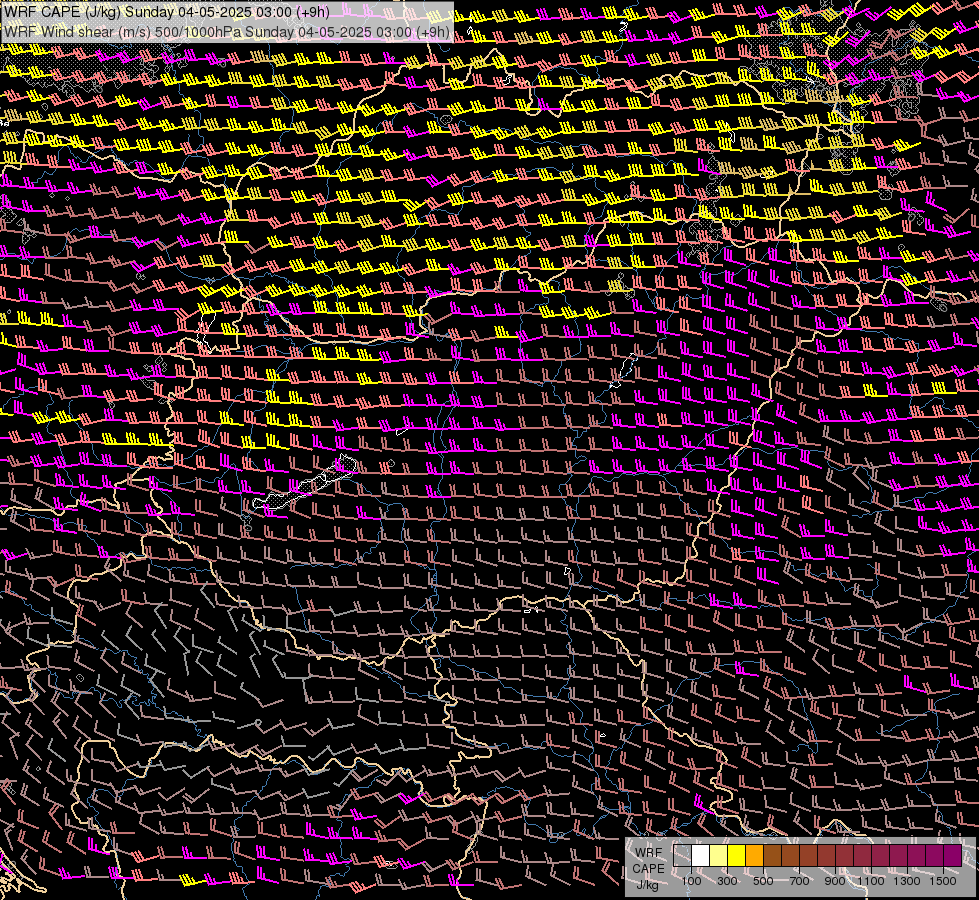Click the 500 value in CAPE legend
979x900 pixels.
pyautogui.click(x=763, y=881)
